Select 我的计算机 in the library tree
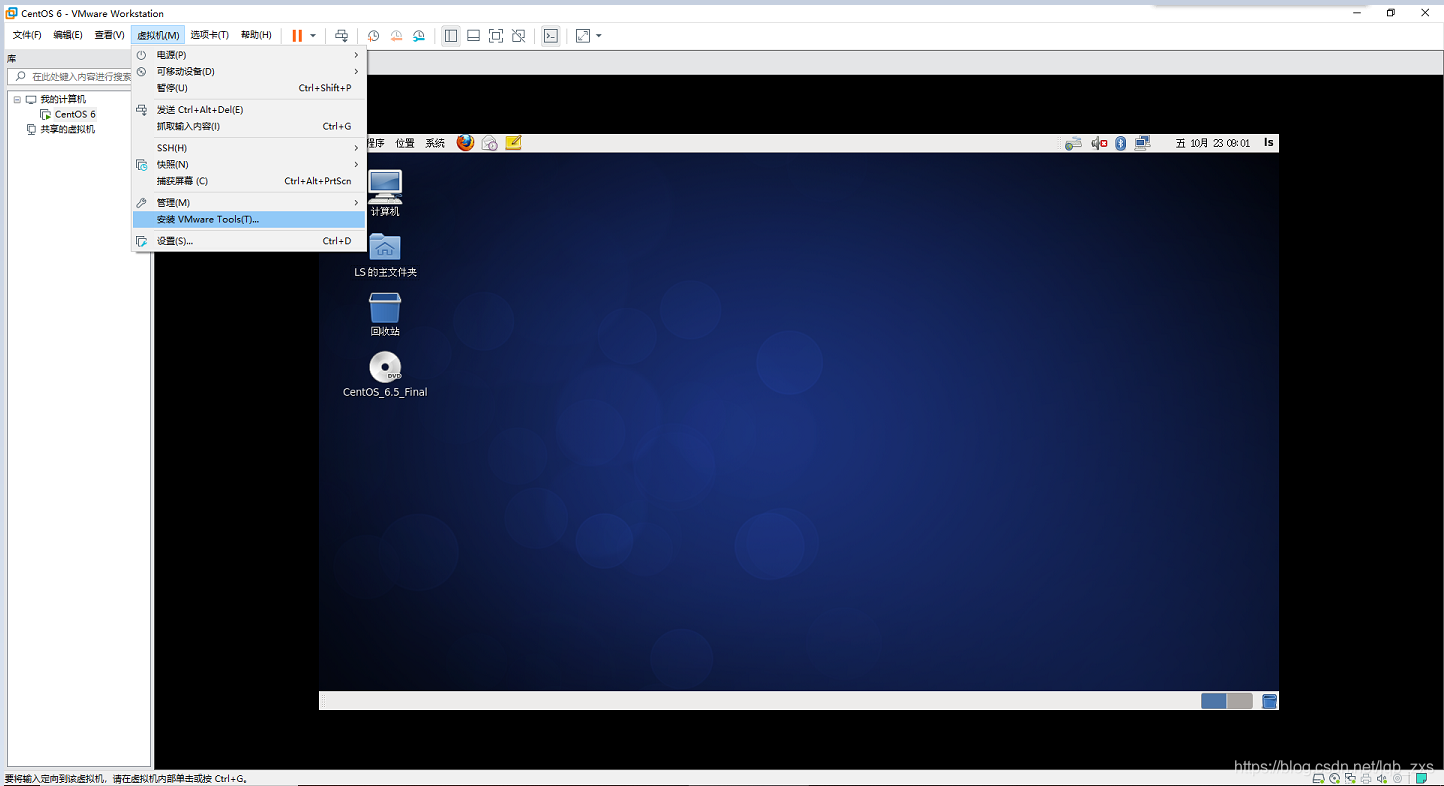 click(63, 99)
